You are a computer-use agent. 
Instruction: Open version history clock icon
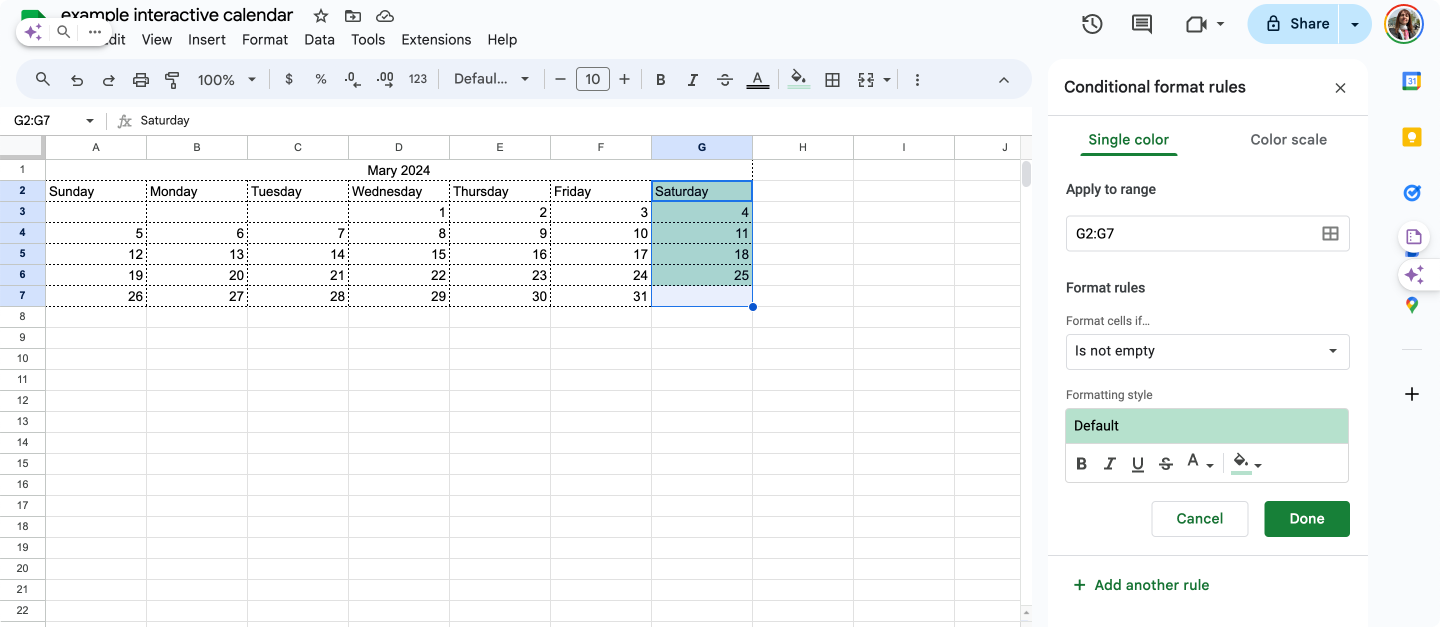click(1092, 24)
